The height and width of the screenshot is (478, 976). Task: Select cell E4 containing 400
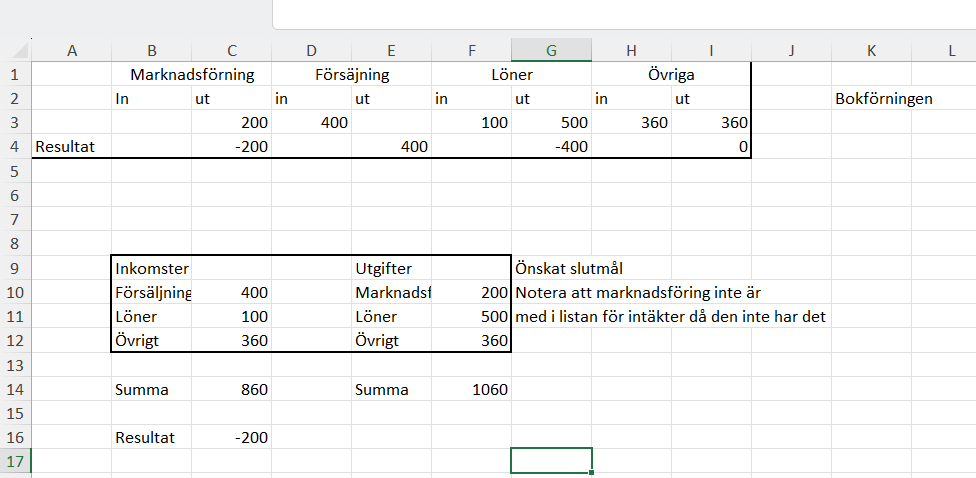click(392, 147)
